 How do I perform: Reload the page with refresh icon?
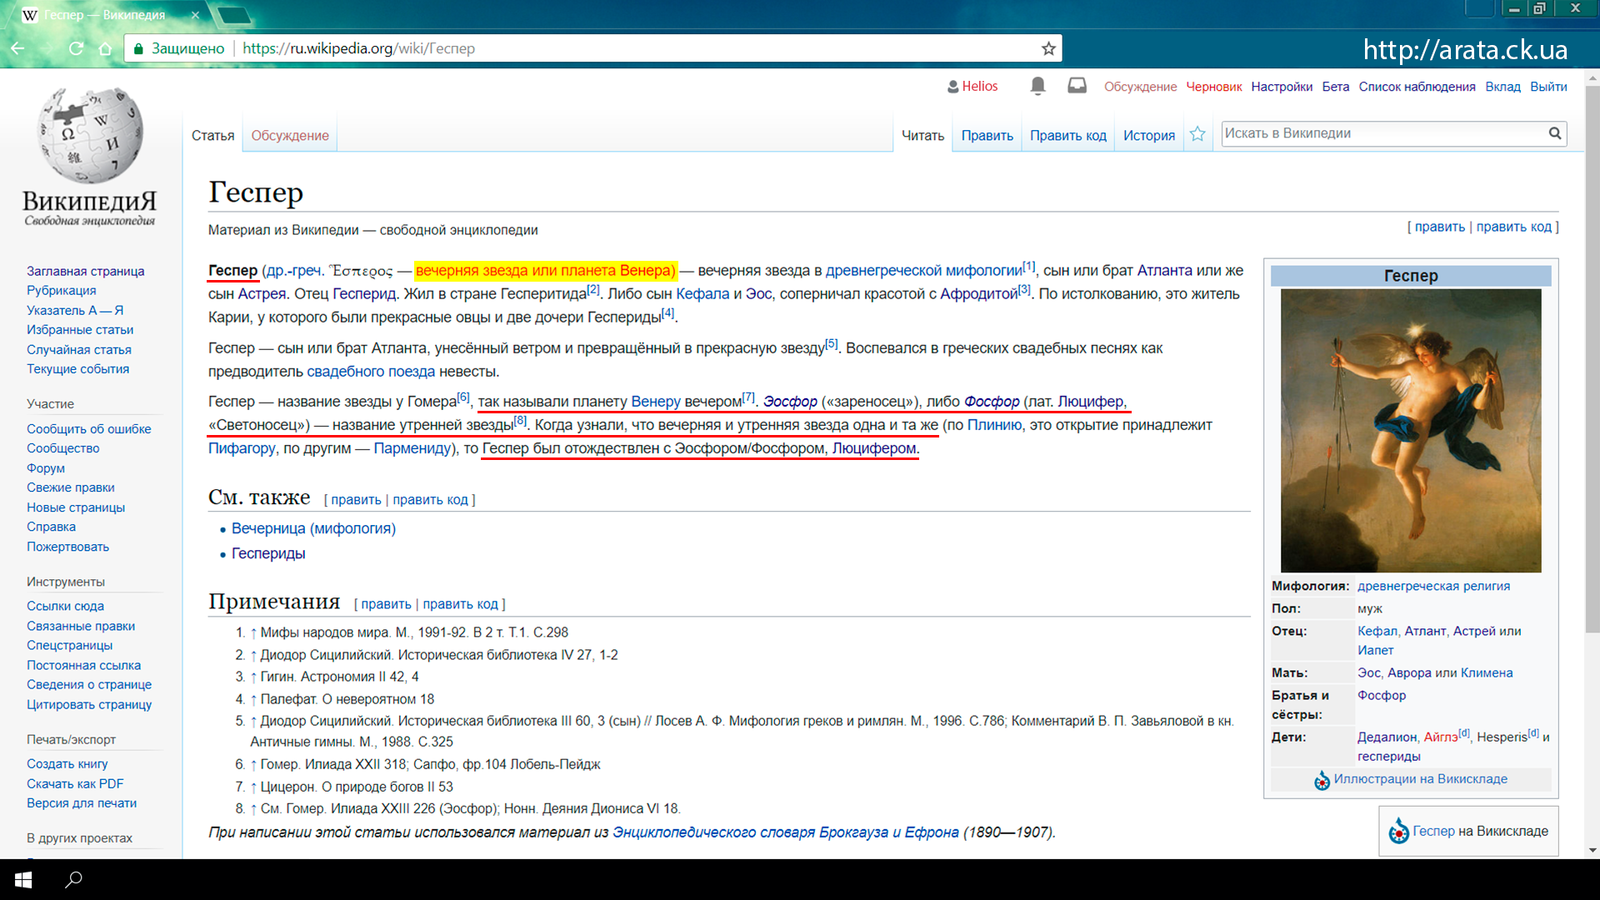(76, 48)
